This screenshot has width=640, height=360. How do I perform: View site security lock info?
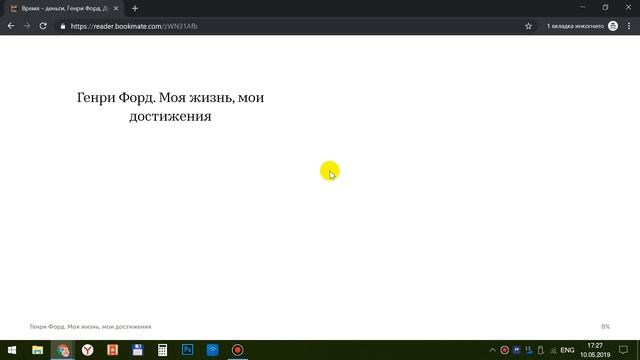[x=62, y=26]
